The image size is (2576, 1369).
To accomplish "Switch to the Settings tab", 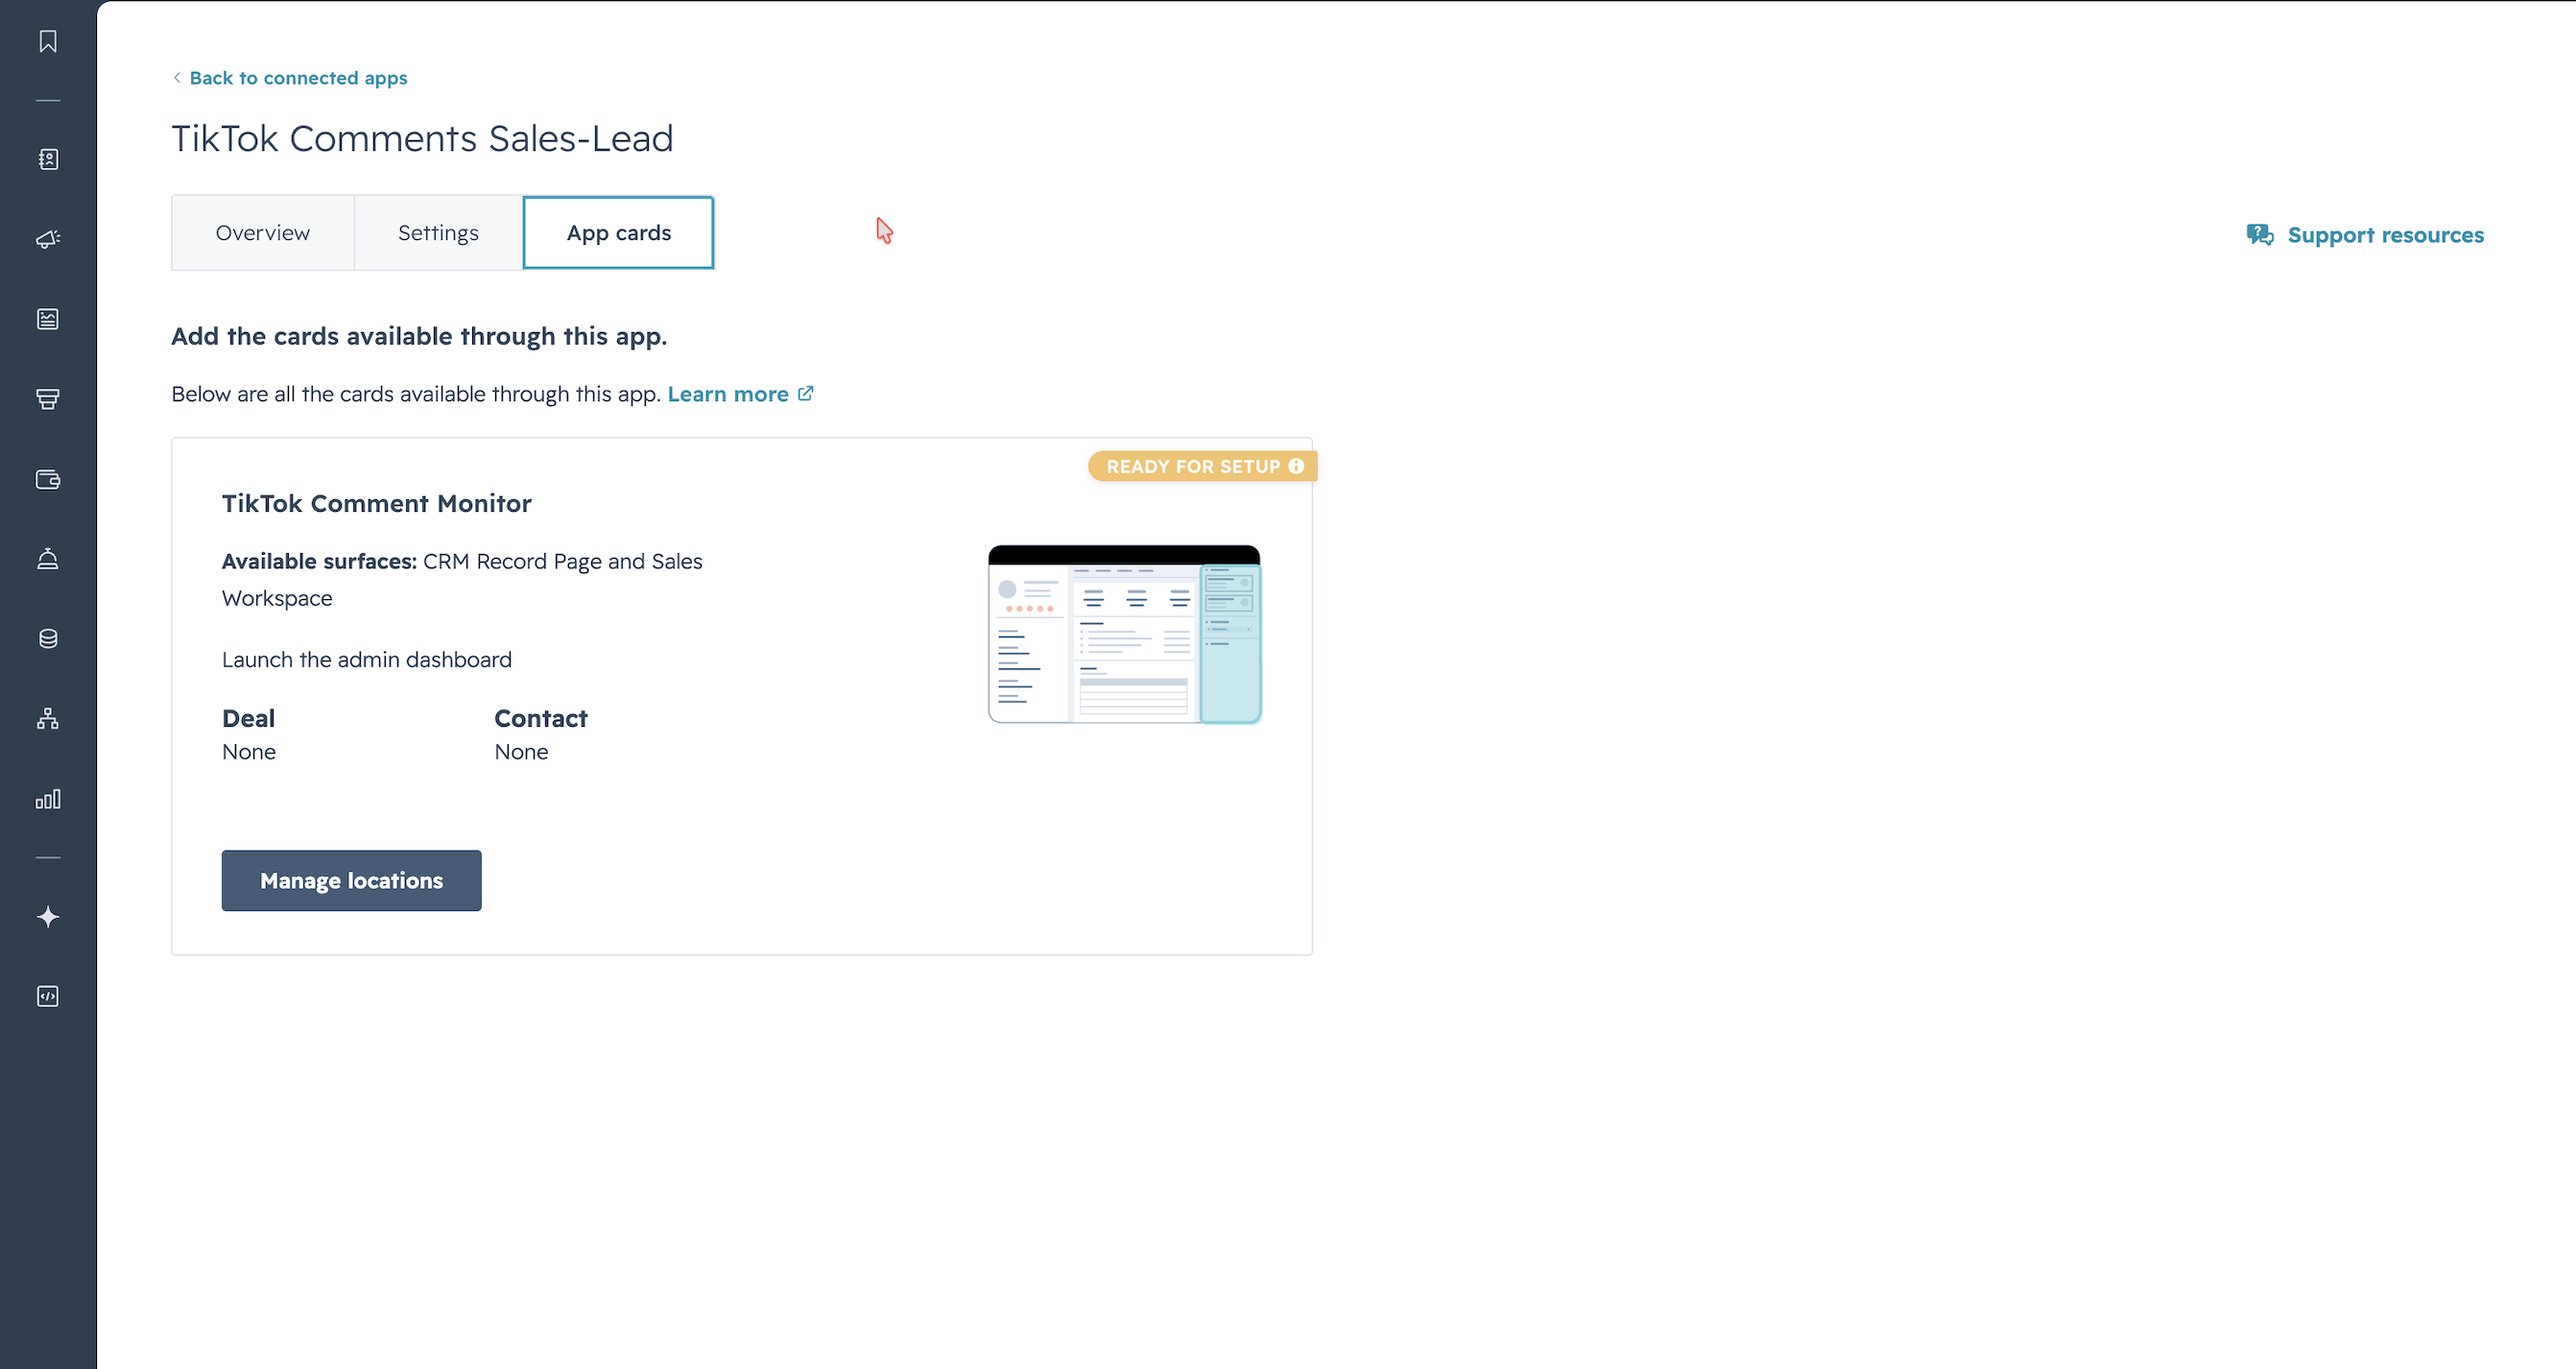I will tap(438, 233).
